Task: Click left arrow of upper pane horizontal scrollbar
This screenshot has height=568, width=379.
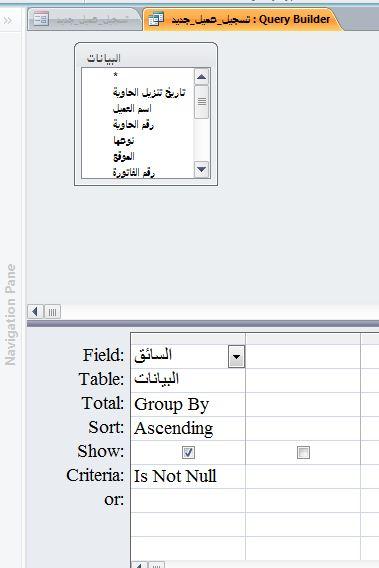Action: pos(35,312)
